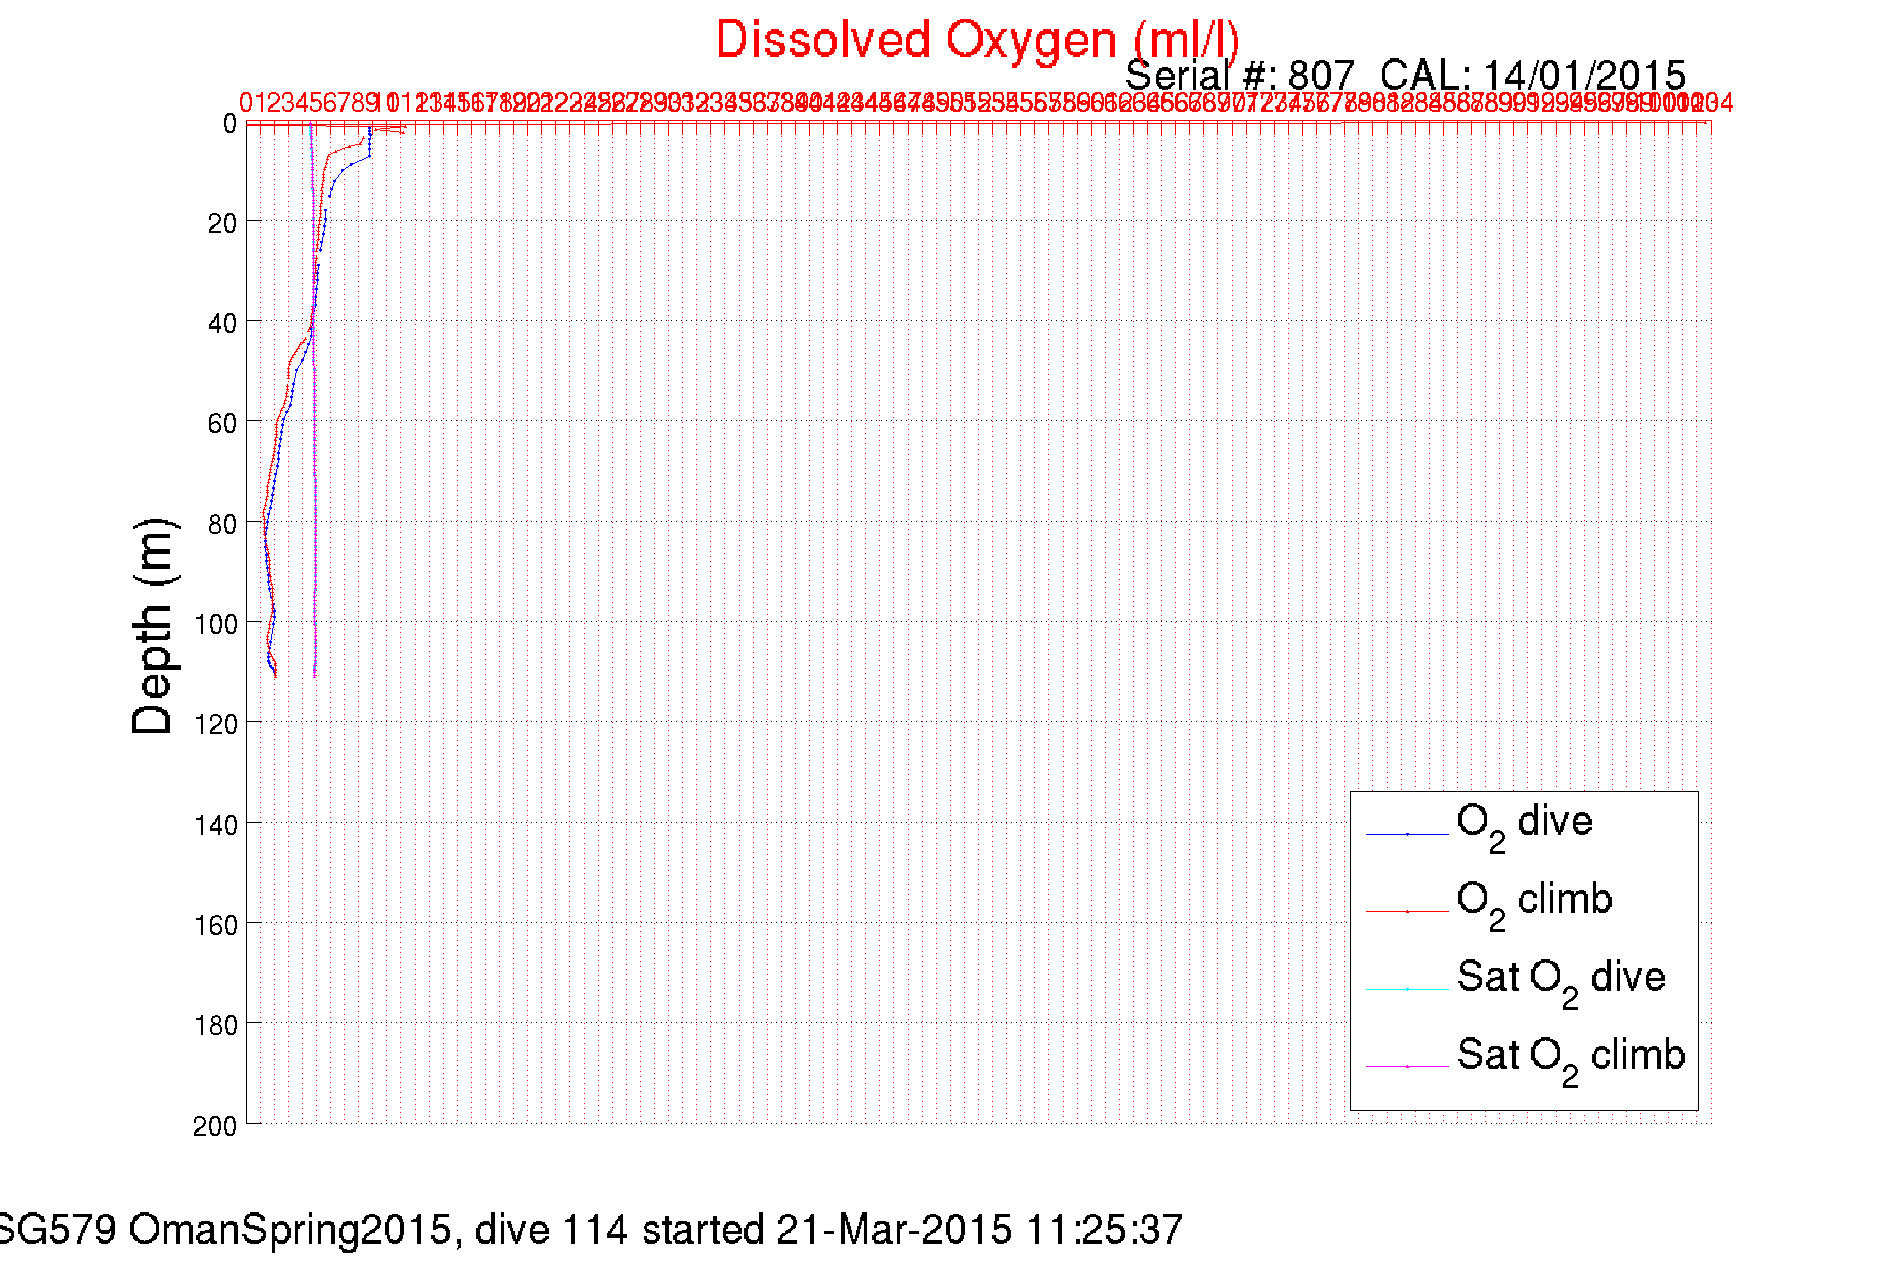This screenshot has width=1891, height=1262.
Task: Click the cyan Sat O2 dive legend line
Action: pyautogui.click(x=1407, y=989)
